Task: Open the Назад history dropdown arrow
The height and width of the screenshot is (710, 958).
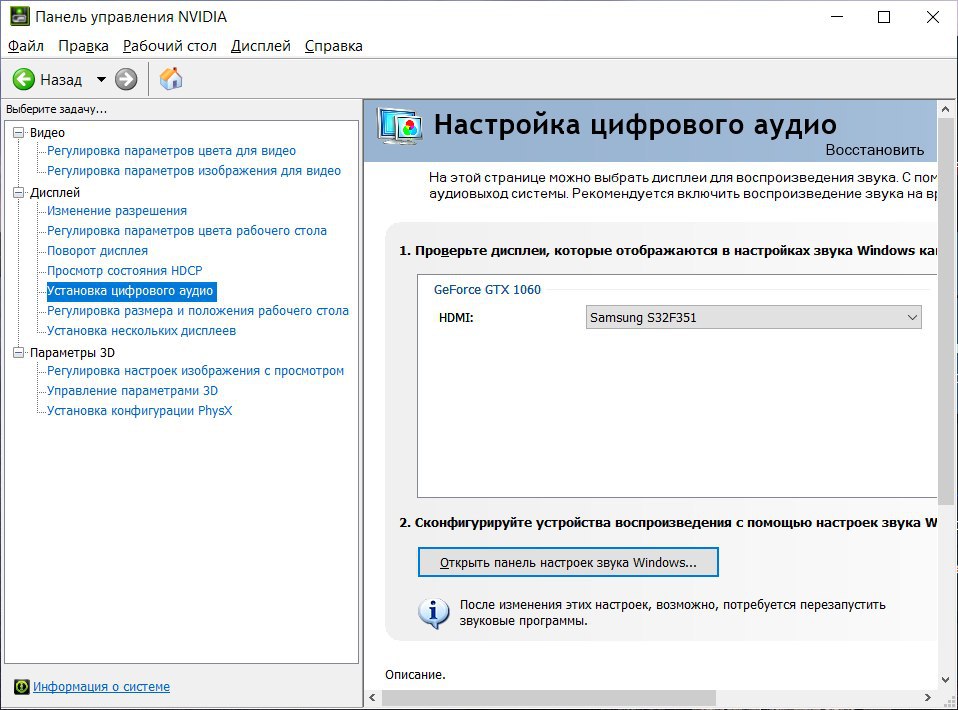Action: coord(101,79)
